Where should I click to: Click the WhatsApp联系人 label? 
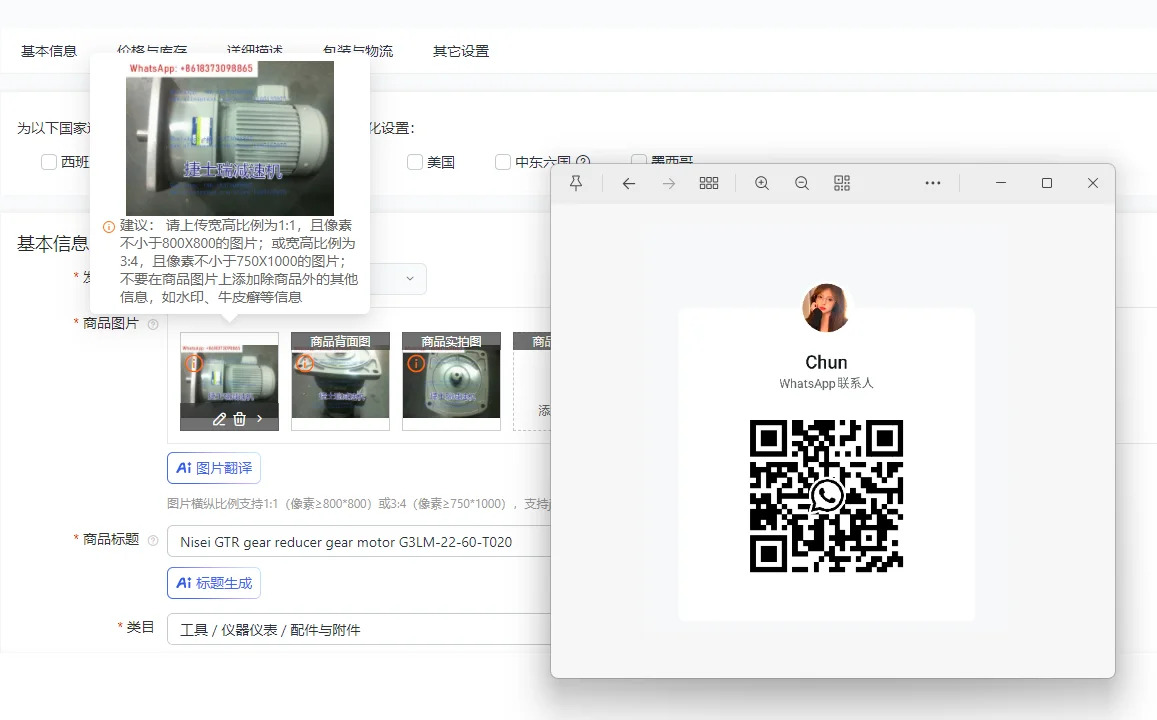826,384
